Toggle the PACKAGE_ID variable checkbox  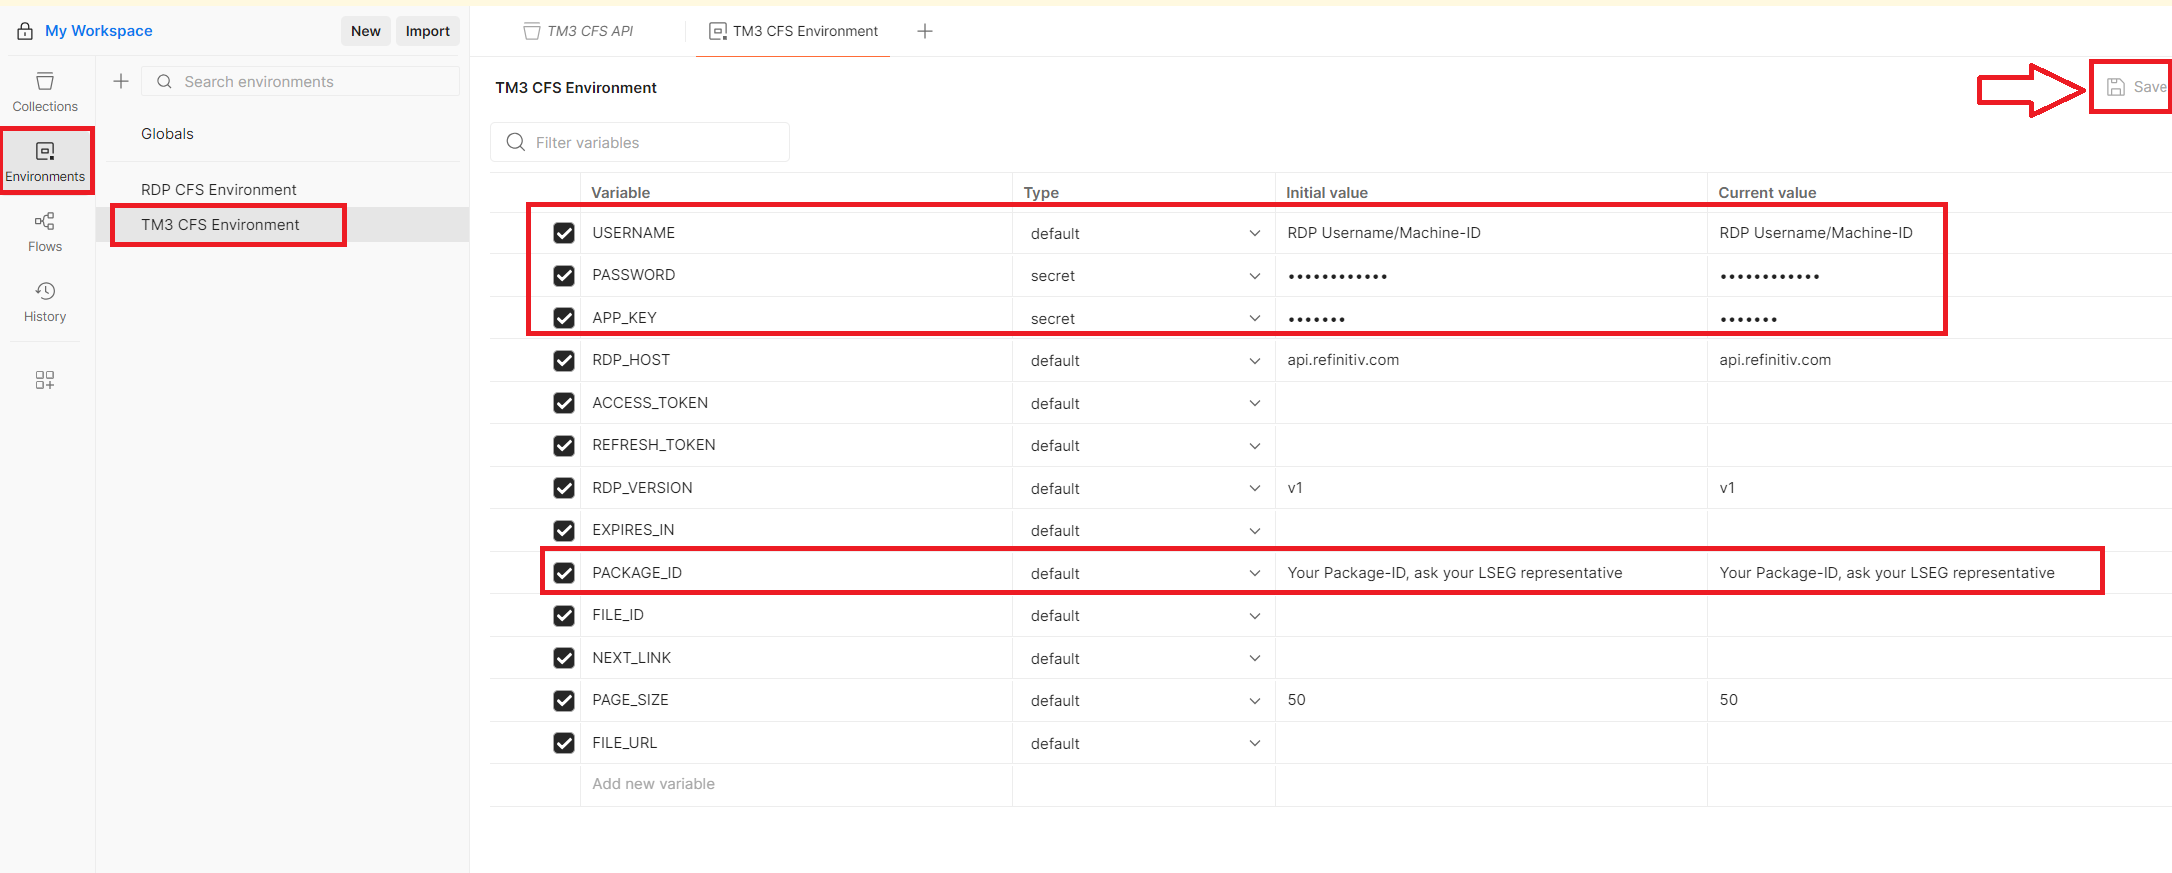pyautogui.click(x=564, y=573)
